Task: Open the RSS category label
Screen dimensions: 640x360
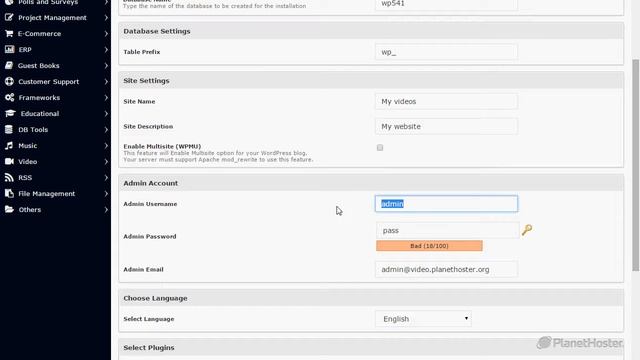Action: (x=25, y=178)
